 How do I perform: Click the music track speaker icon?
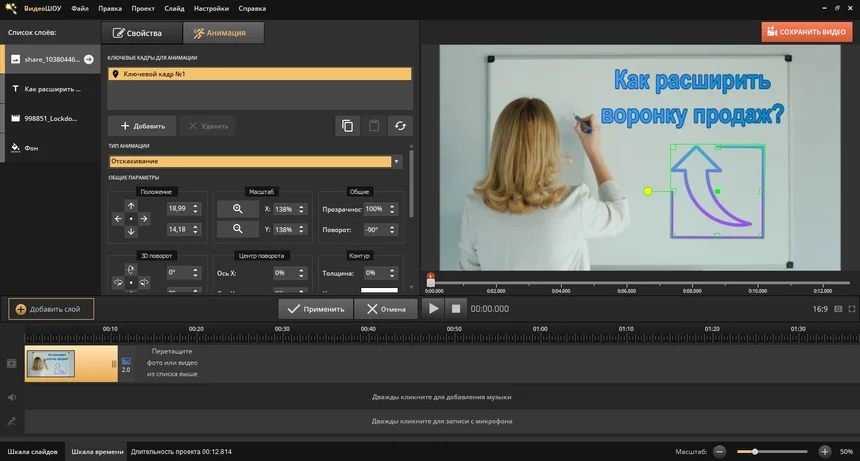coord(12,397)
